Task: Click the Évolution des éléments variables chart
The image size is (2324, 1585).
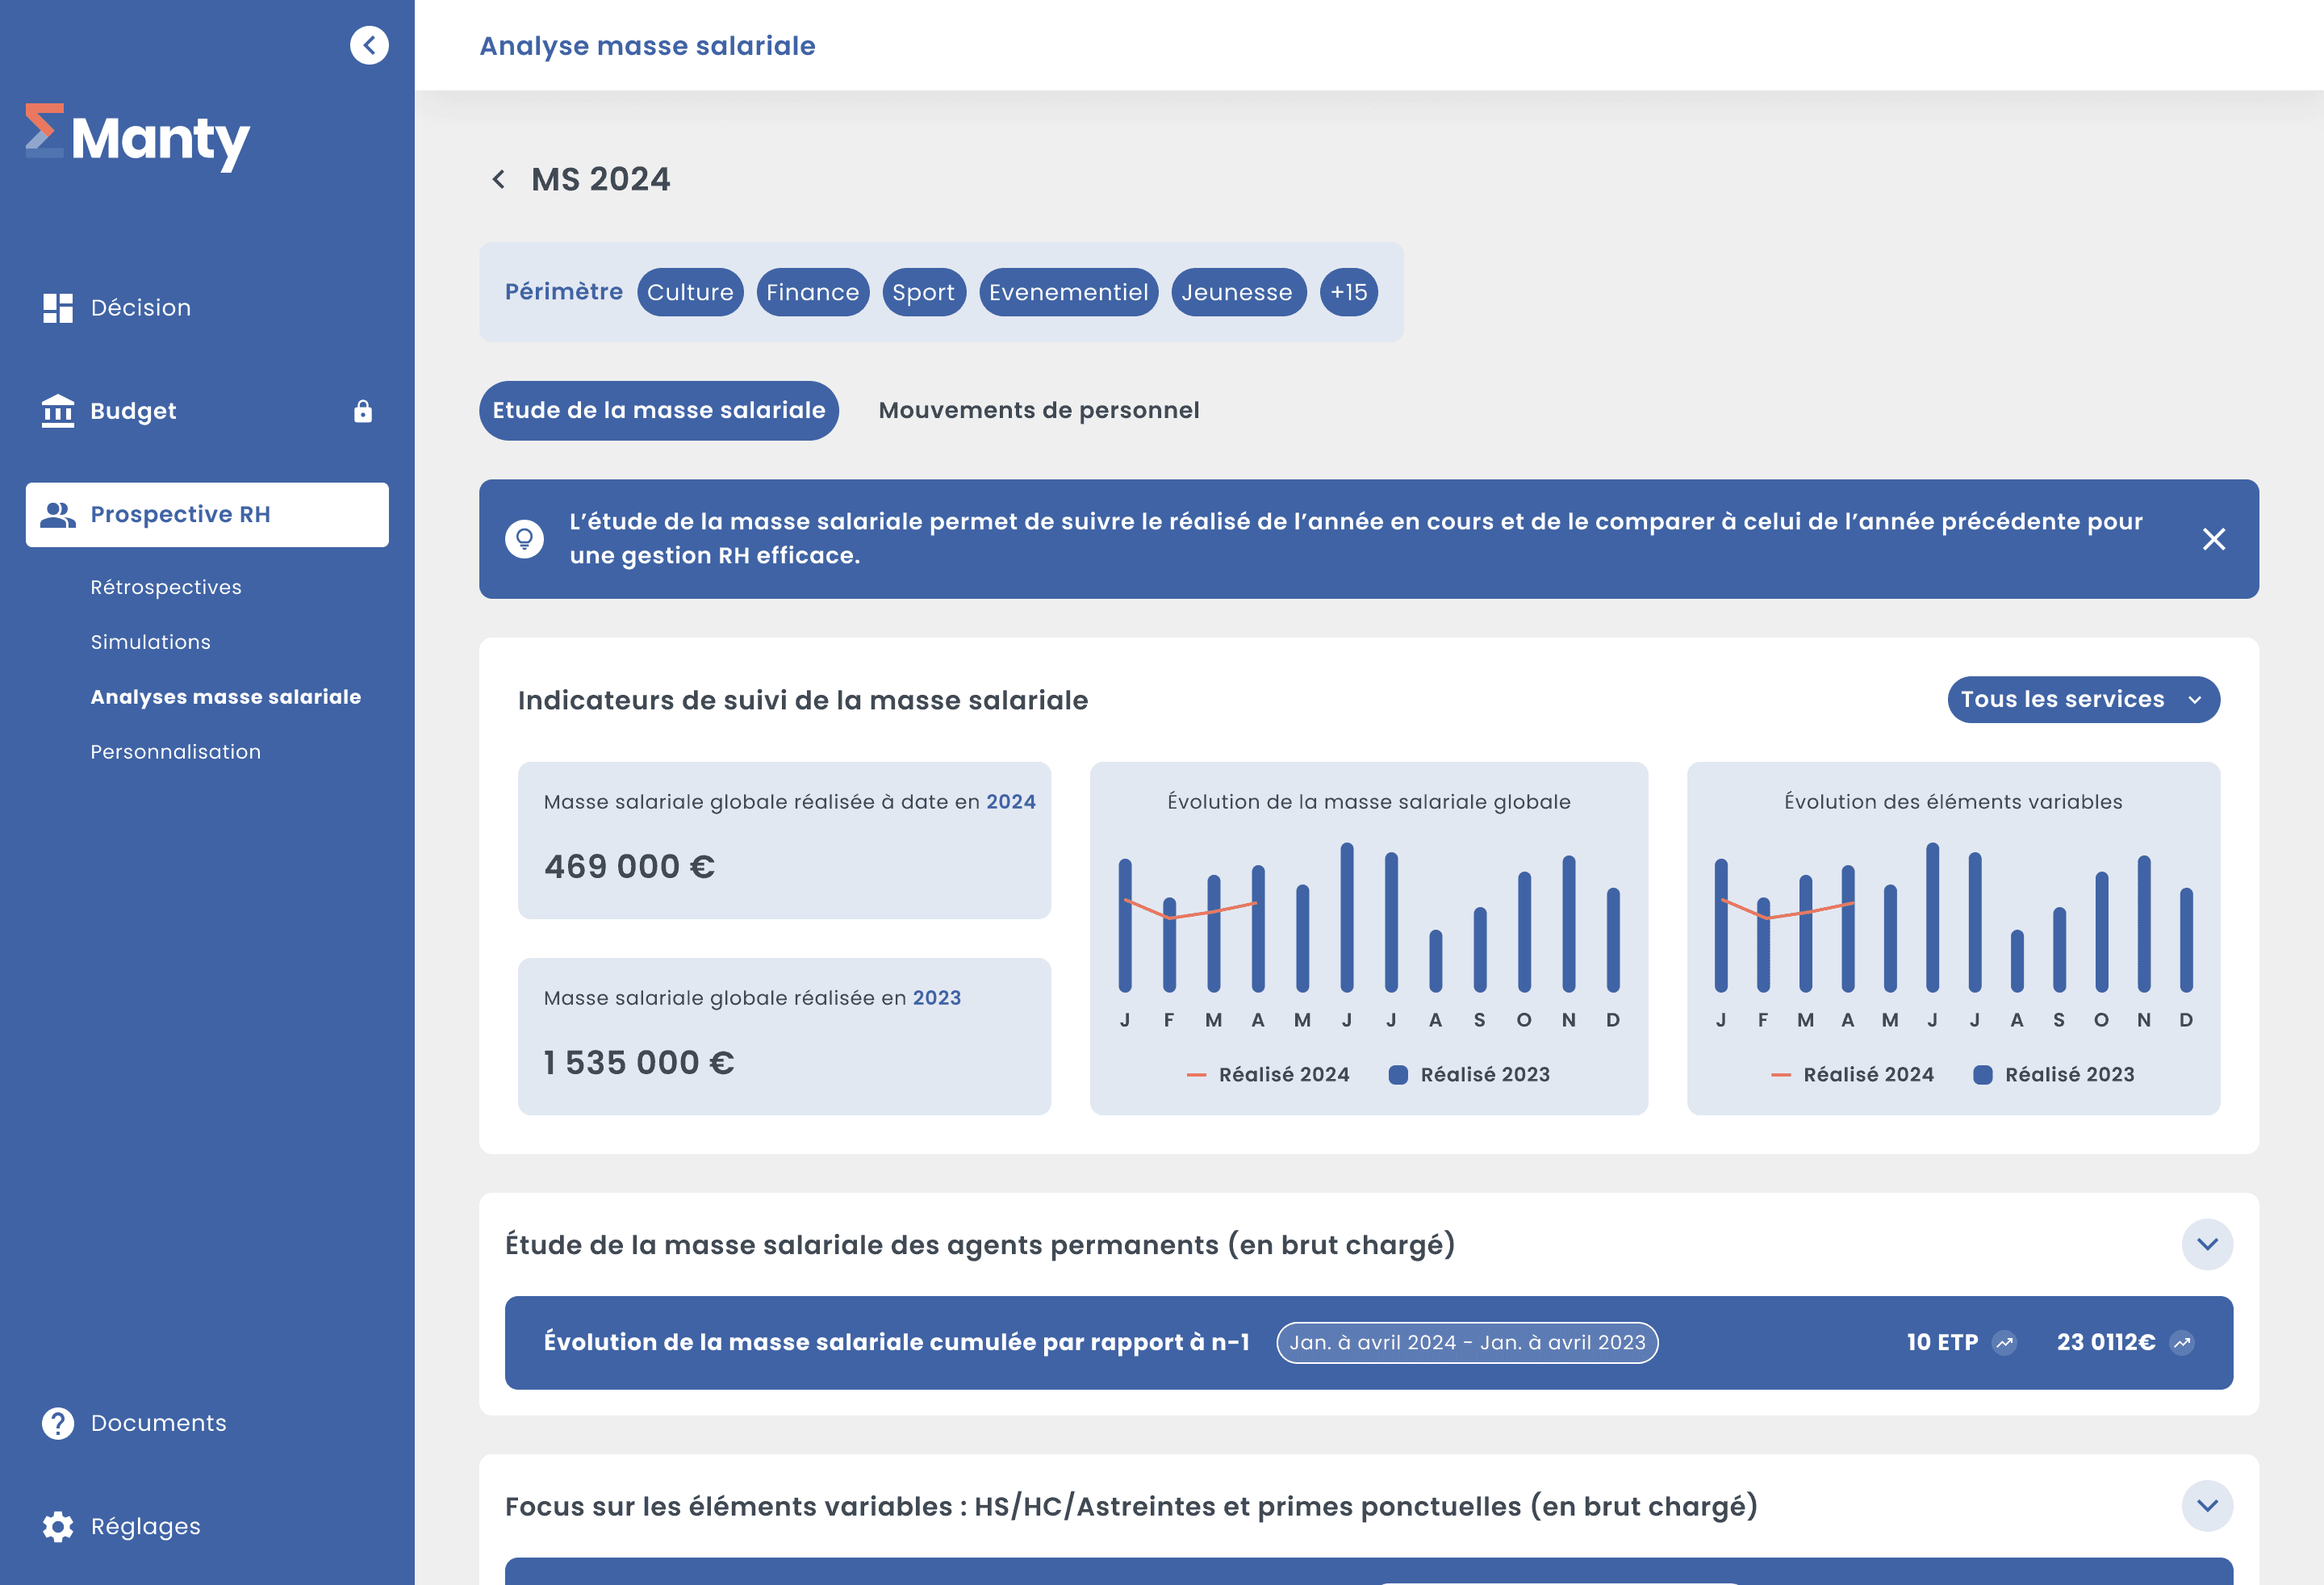Action: point(1953,938)
